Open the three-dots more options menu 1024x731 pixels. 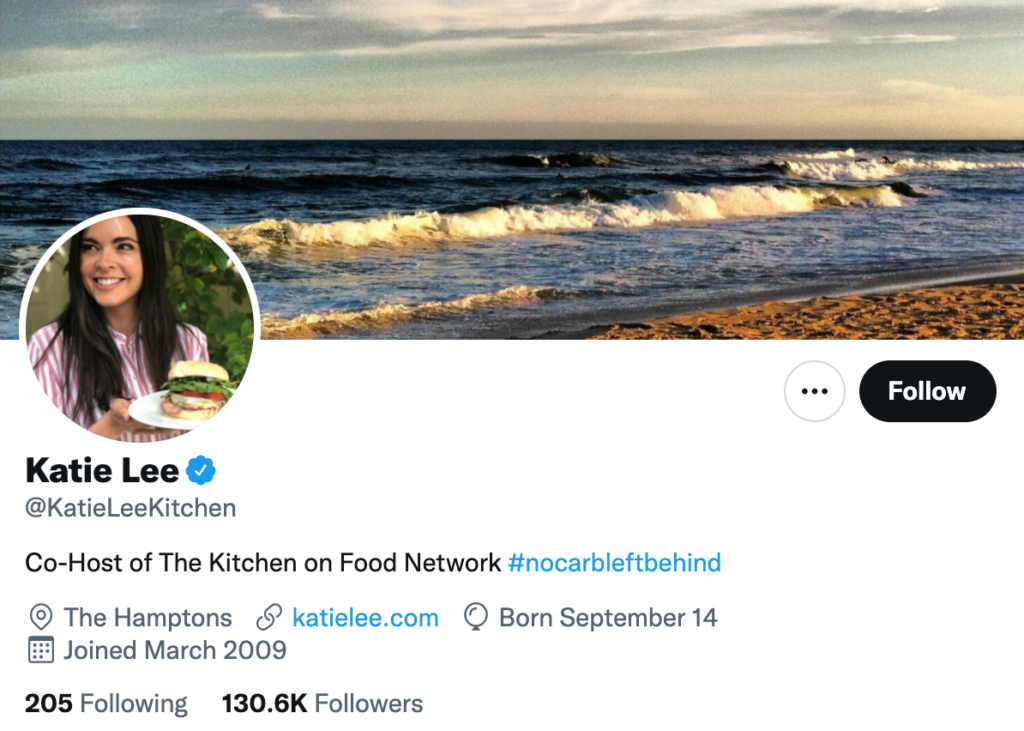click(814, 391)
